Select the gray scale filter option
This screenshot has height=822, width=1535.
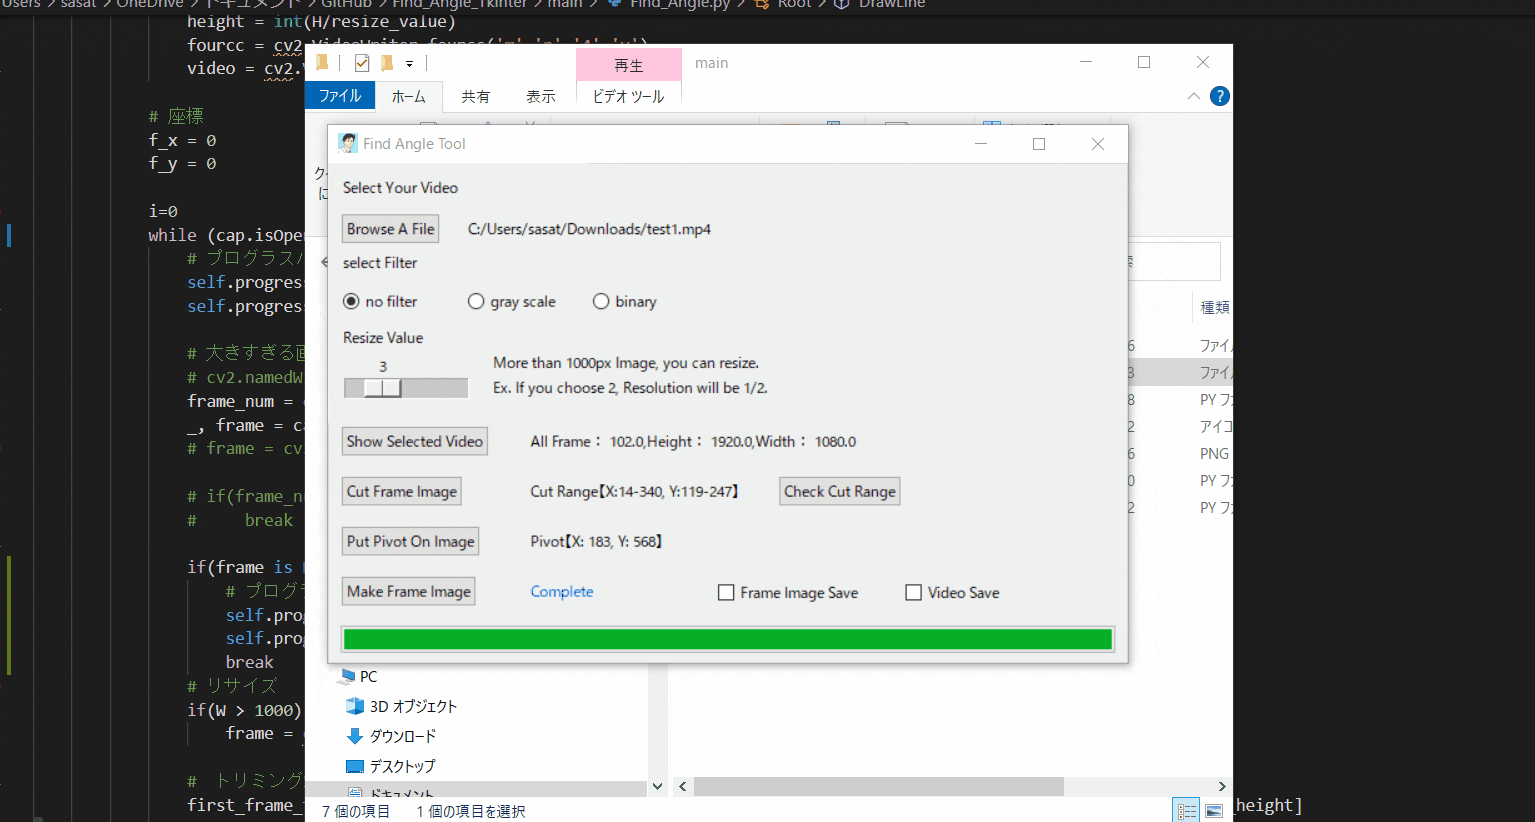coord(476,301)
